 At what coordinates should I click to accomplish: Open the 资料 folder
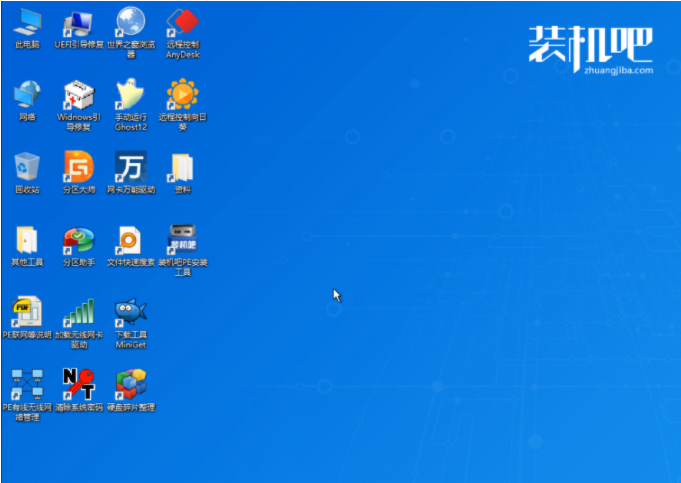tap(183, 167)
